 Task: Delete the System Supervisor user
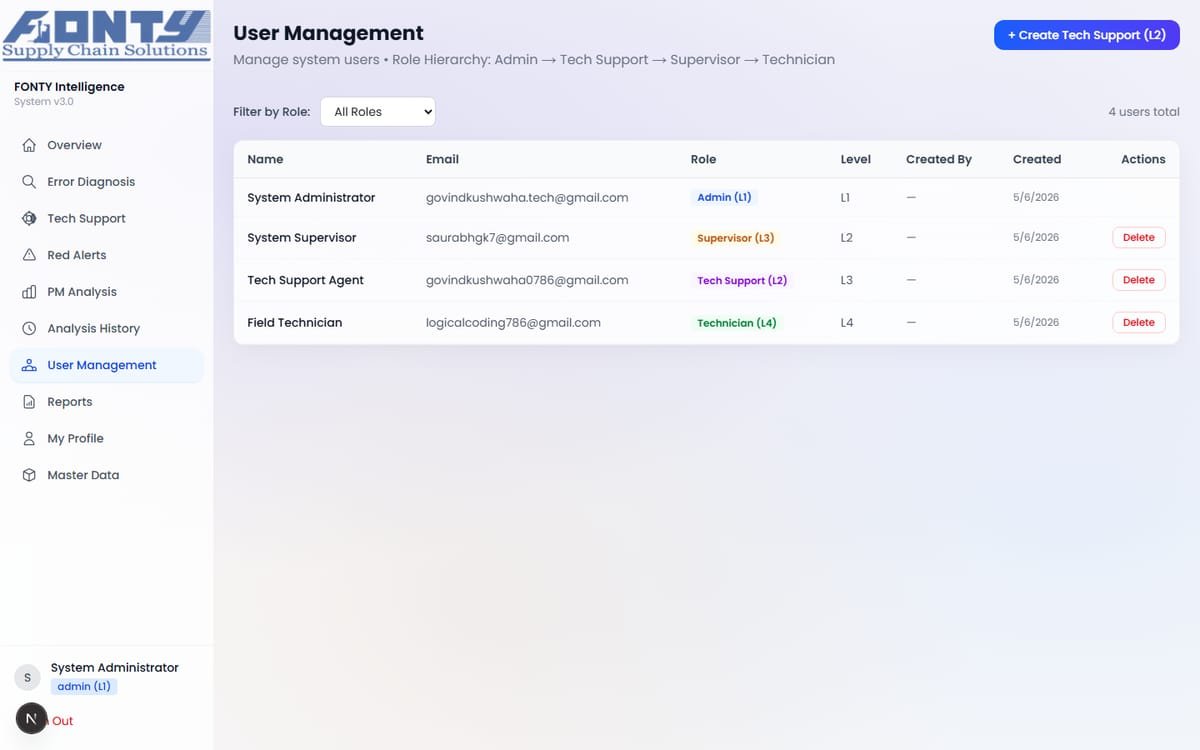point(1139,238)
